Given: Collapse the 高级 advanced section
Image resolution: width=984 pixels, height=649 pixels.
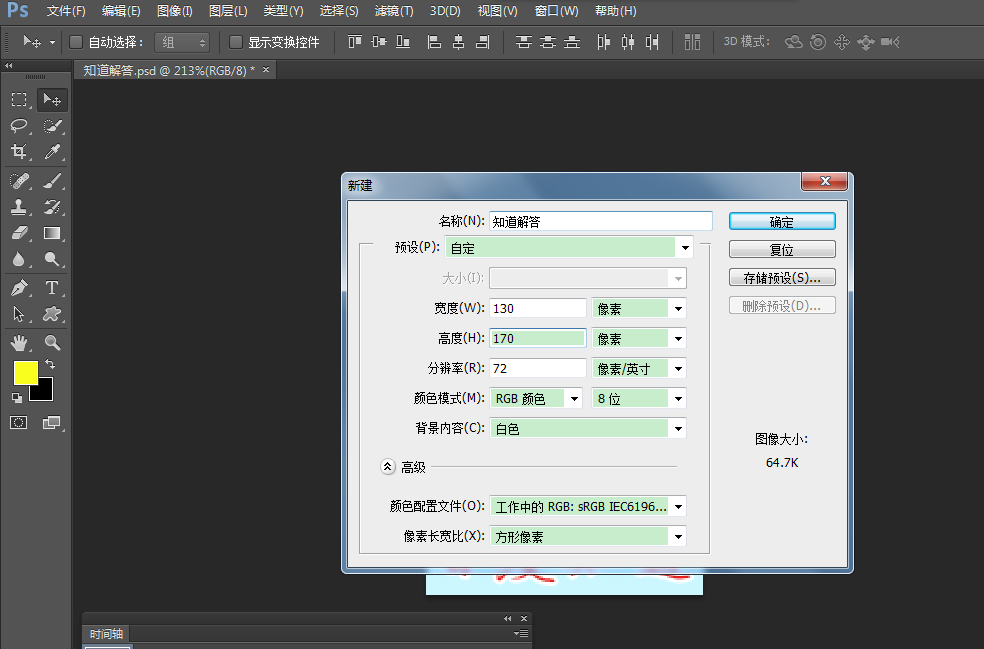Looking at the screenshot, I should [x=388, y=467].
